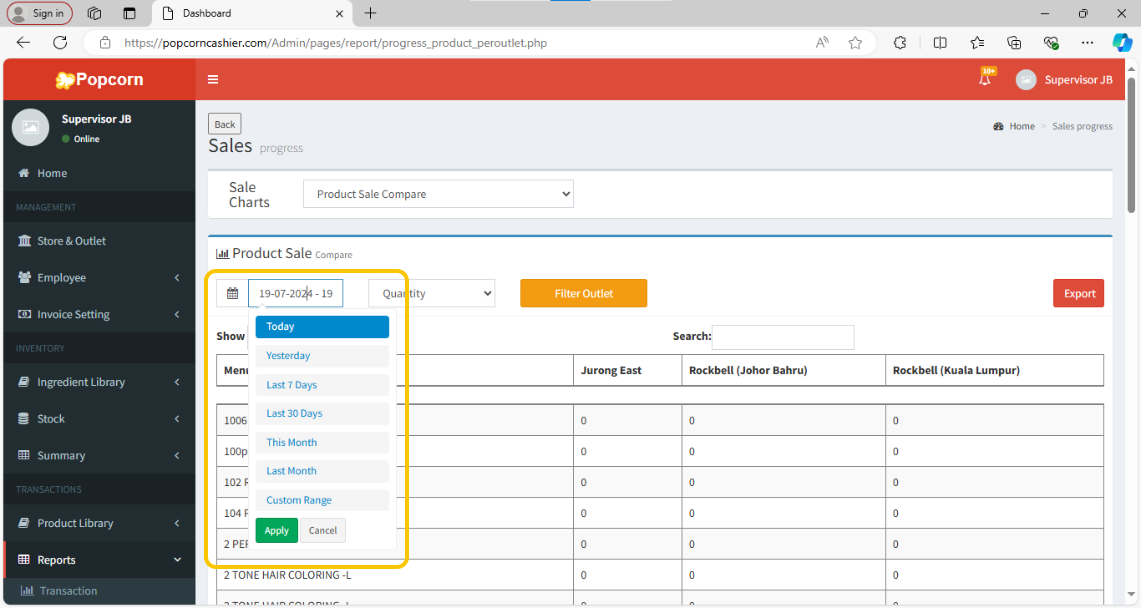Open Store & Outlet in sidebar
This screenshot has height=608, width=1141.
point(99,241)
